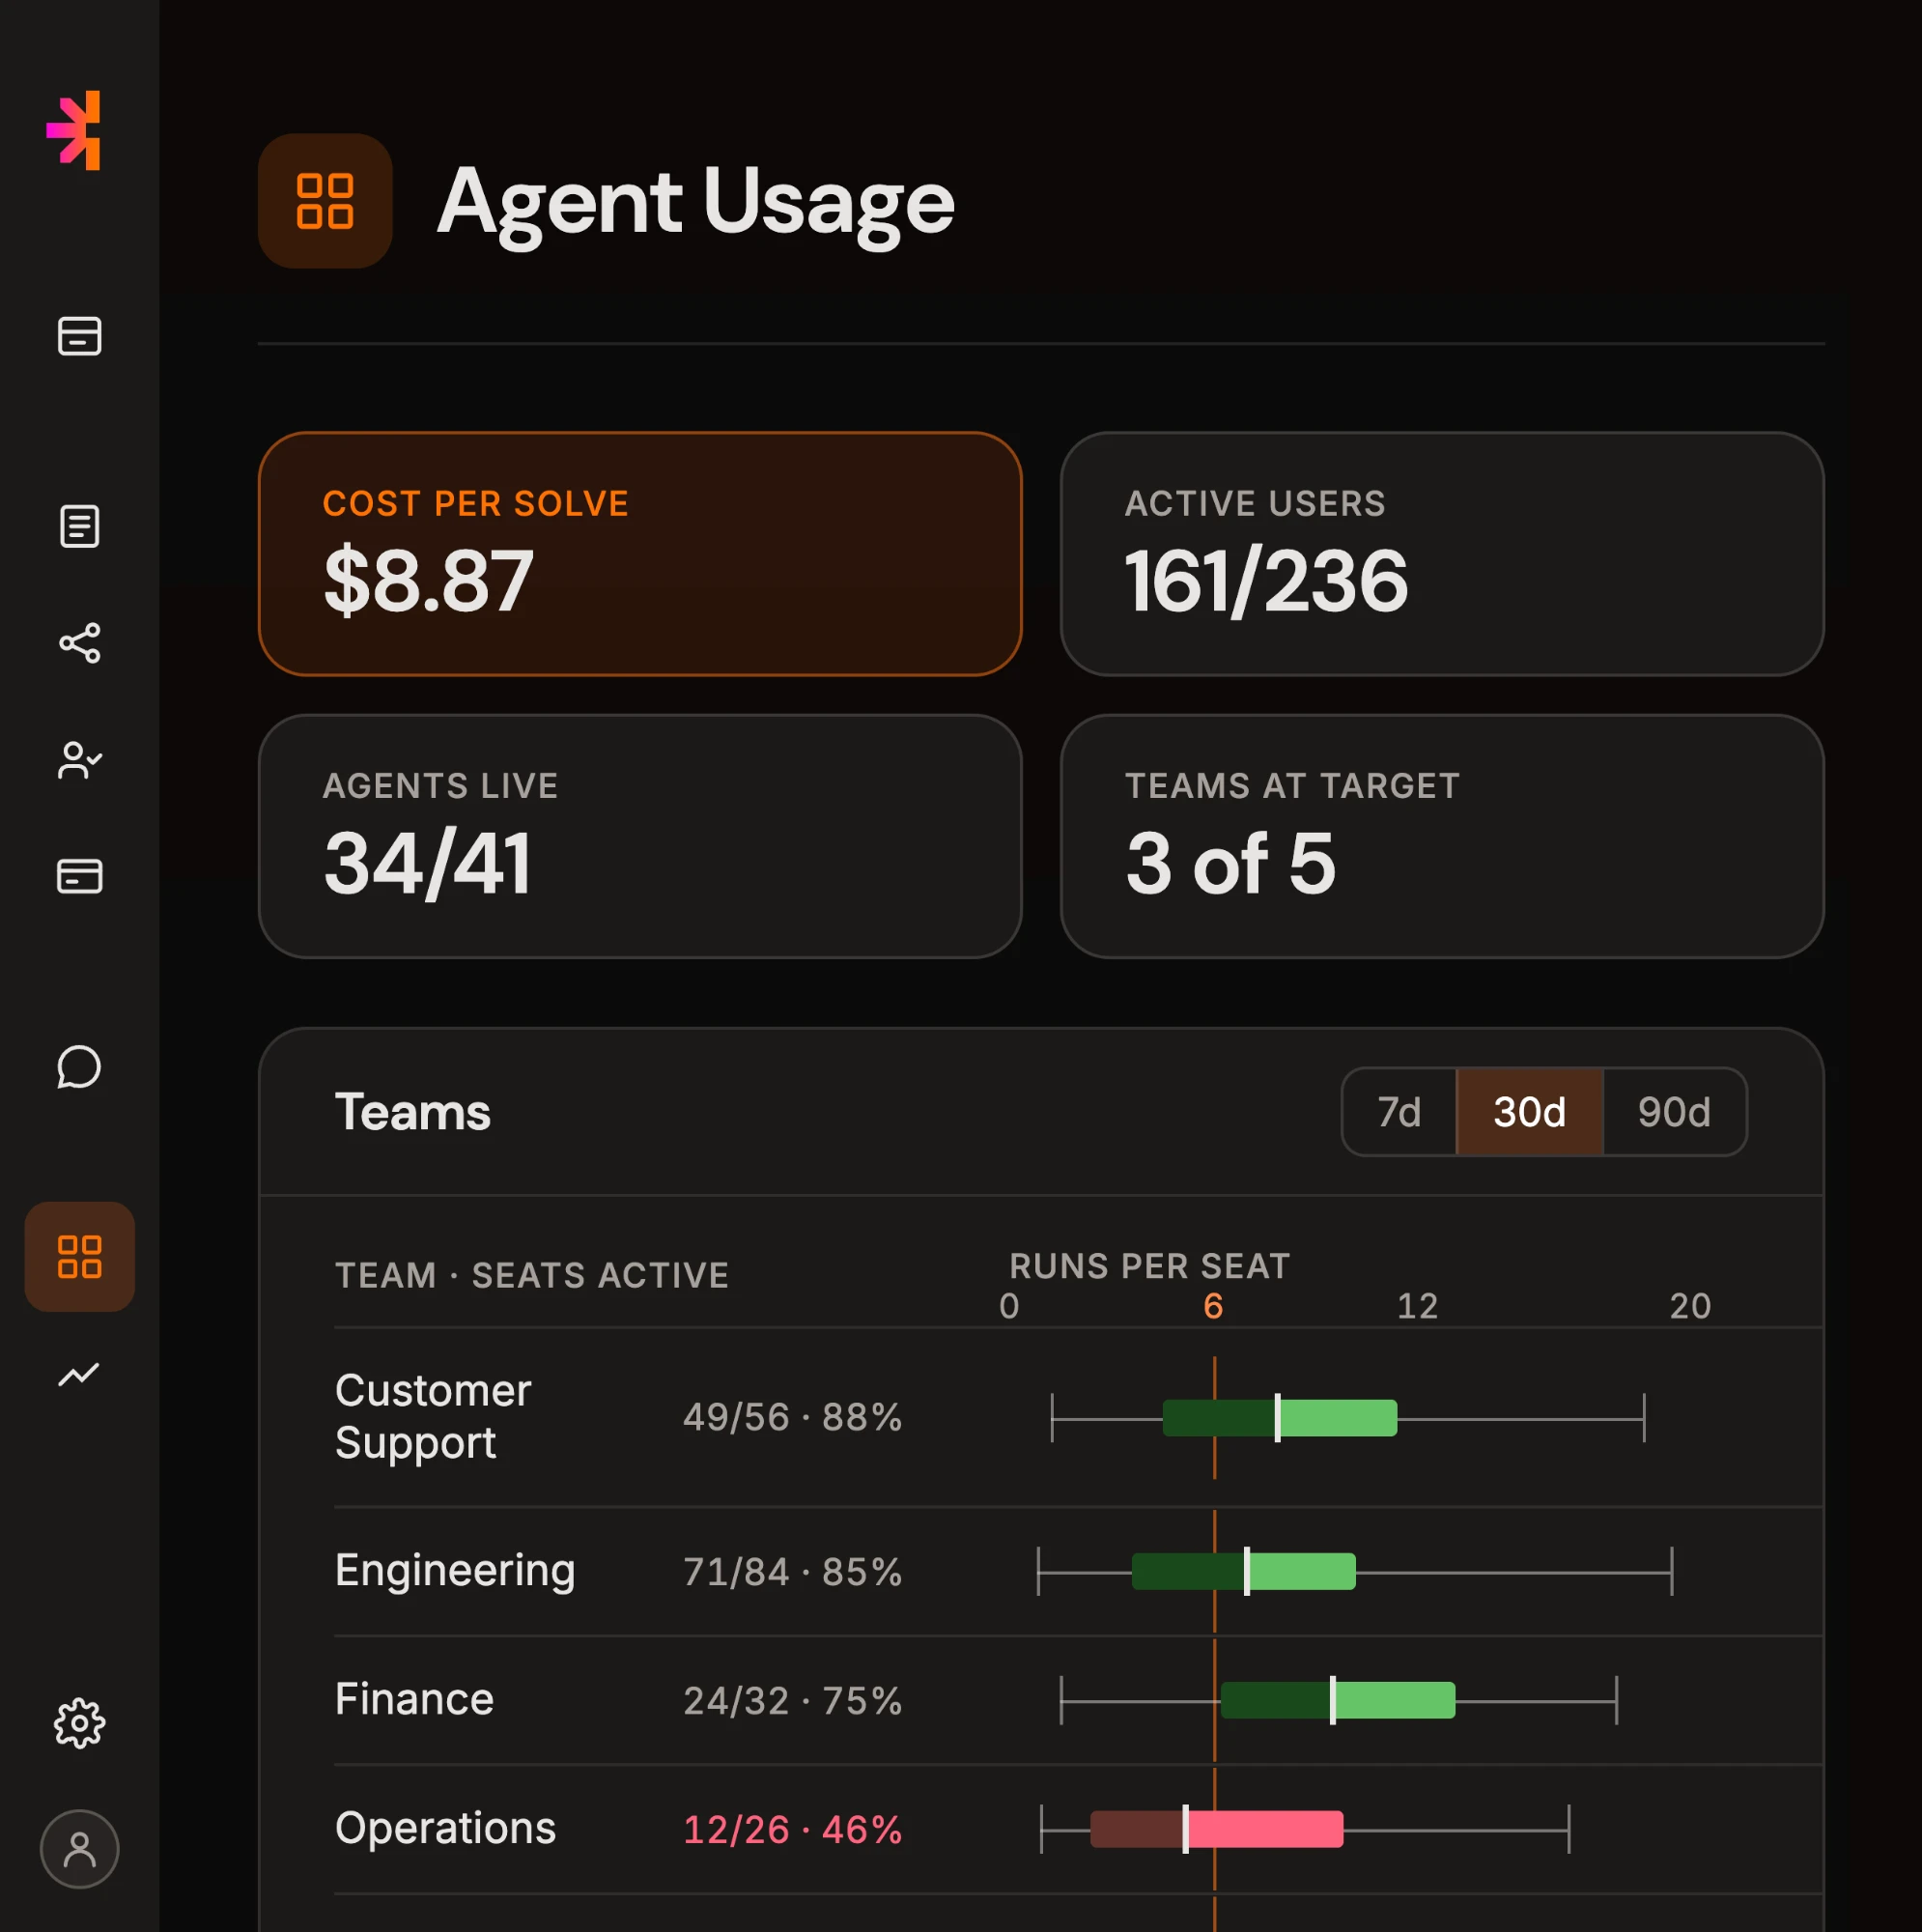Open the Teams At Target card
This screenshot has width=1922, height=1932.
click(x=1442, y=836)
